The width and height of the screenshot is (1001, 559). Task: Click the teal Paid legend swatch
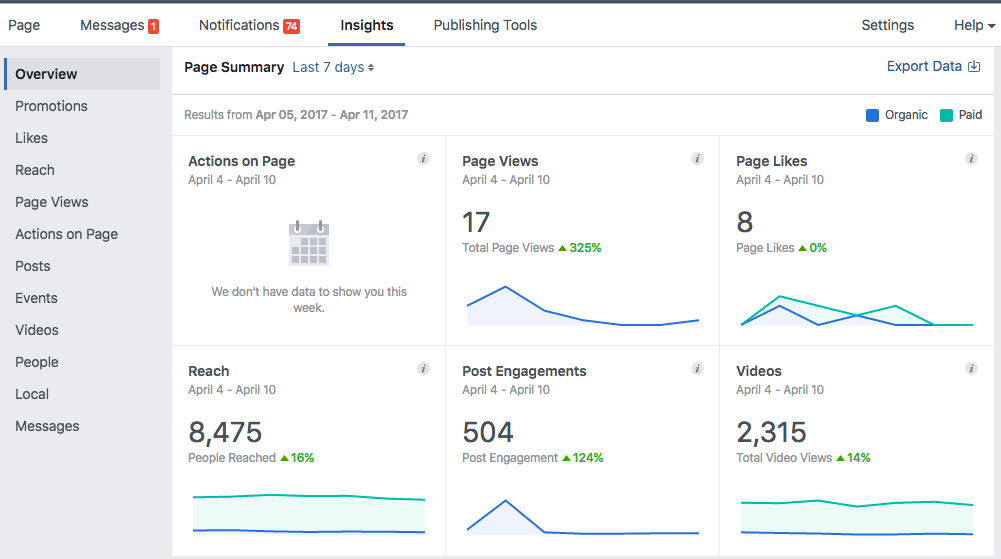(946, 115)
